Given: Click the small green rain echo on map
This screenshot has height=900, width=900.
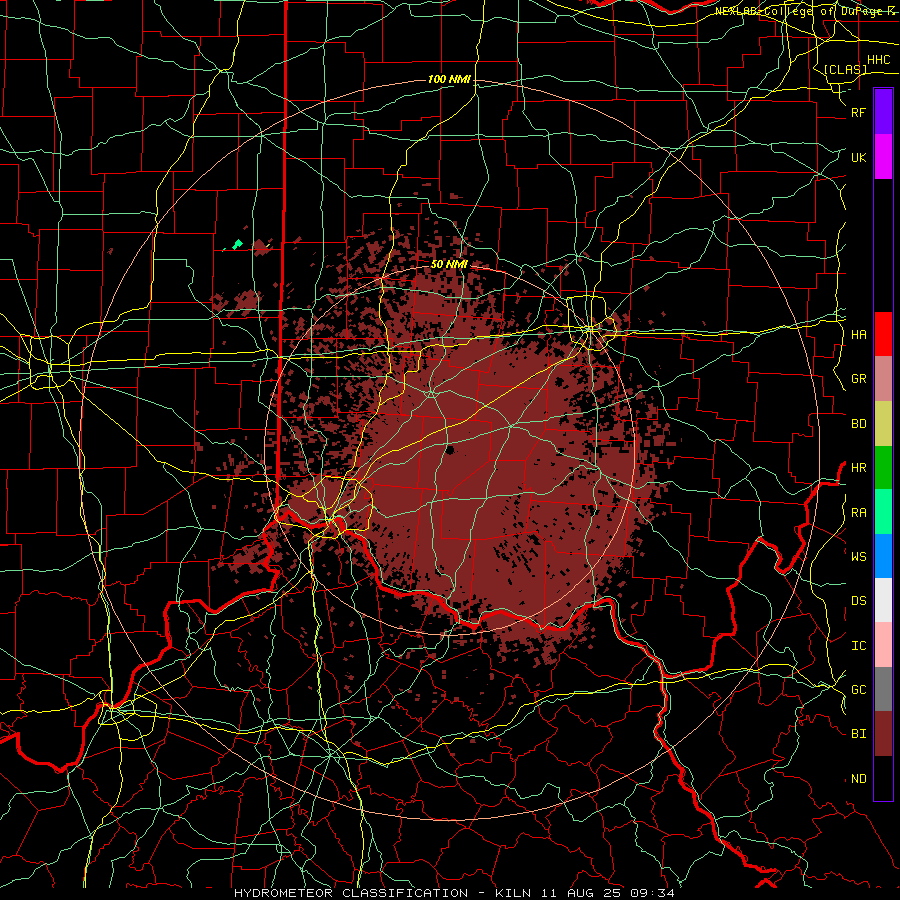Looking at the screenshot, I should (237, 245).
